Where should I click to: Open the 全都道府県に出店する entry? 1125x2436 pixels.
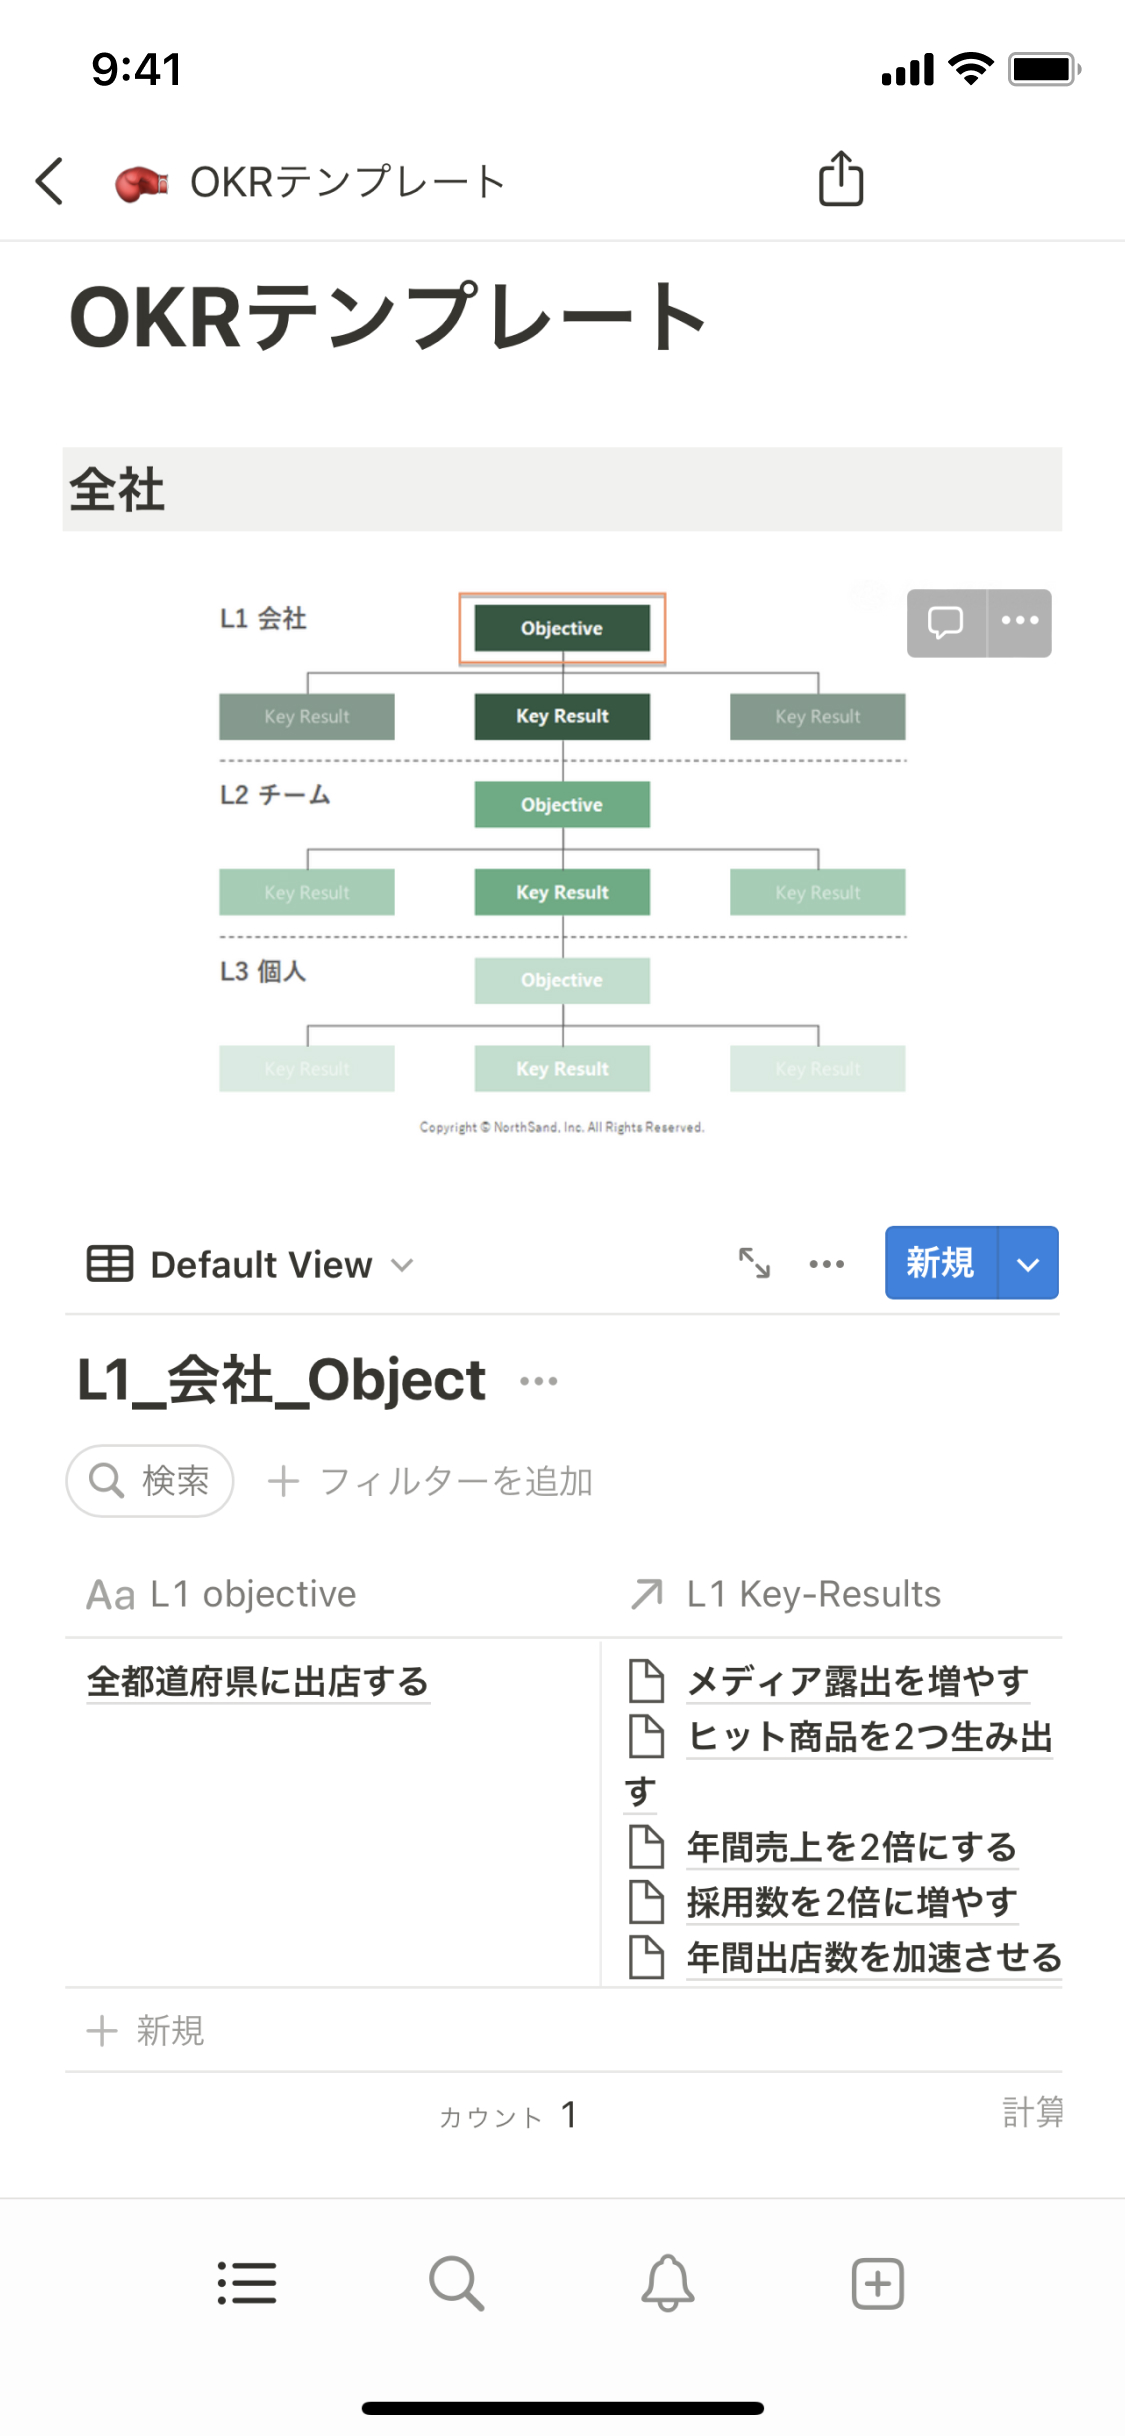pyautogui.click(x=258, y=1682)
